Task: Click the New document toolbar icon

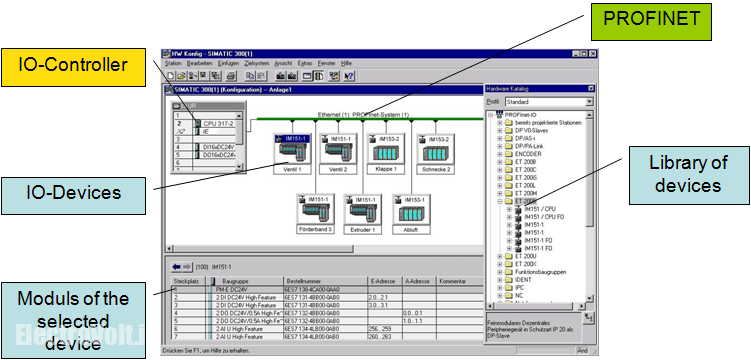Action: point(171,76)
